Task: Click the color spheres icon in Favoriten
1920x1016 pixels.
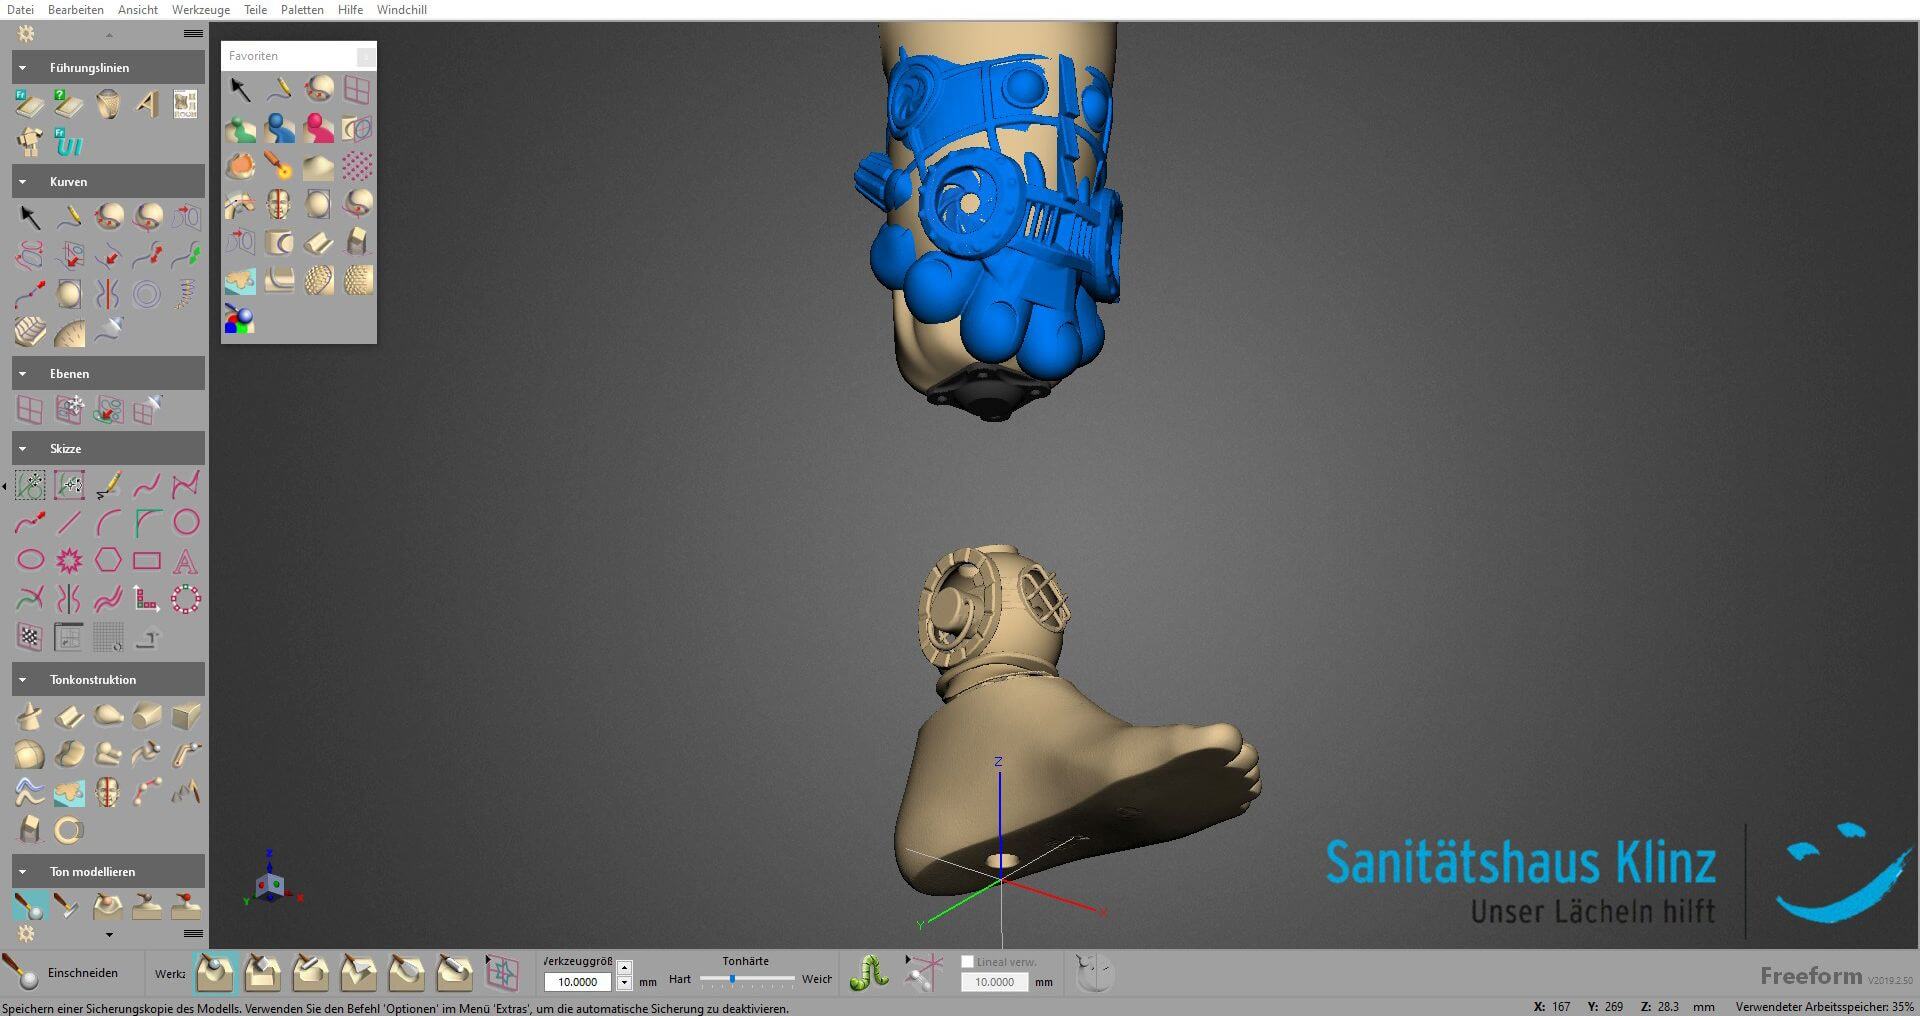Action: tap(240, 320)
